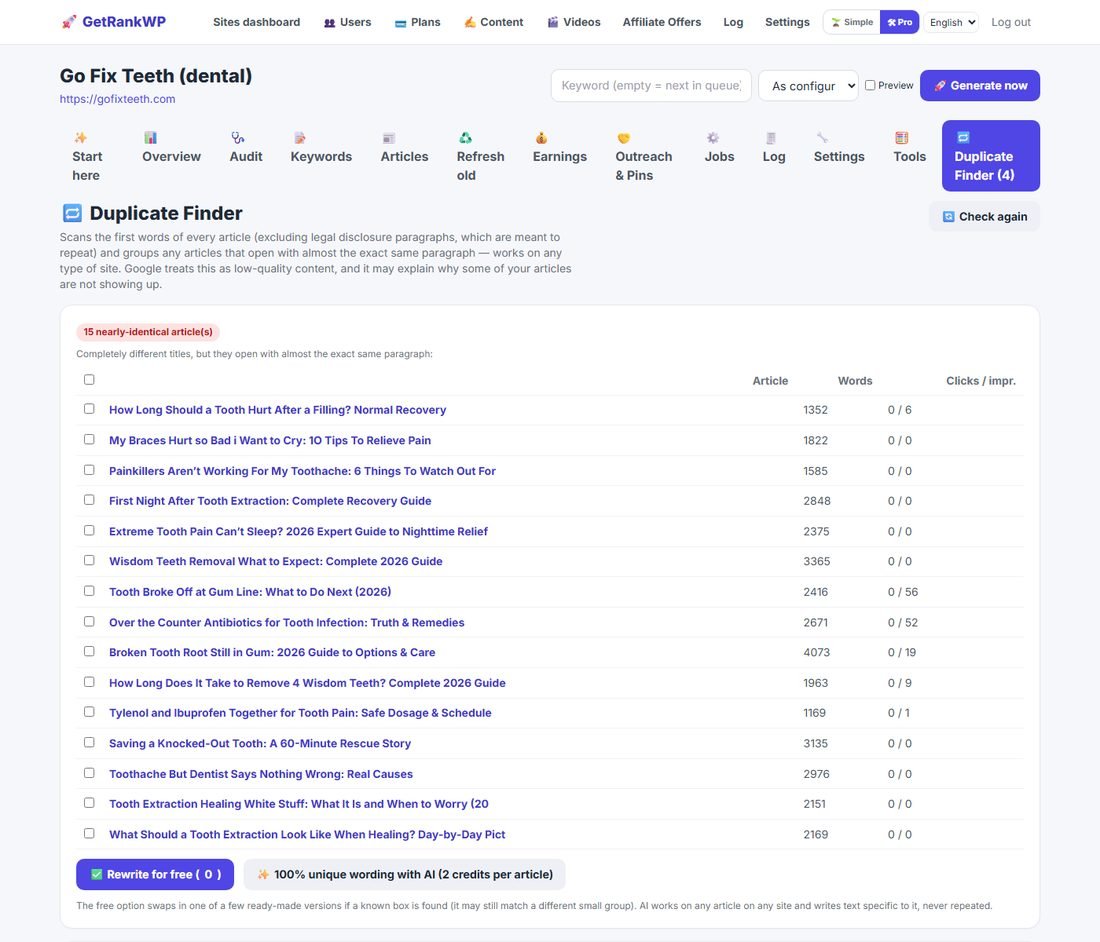Click '100% unique wording with AI' button

coord(404,874)
